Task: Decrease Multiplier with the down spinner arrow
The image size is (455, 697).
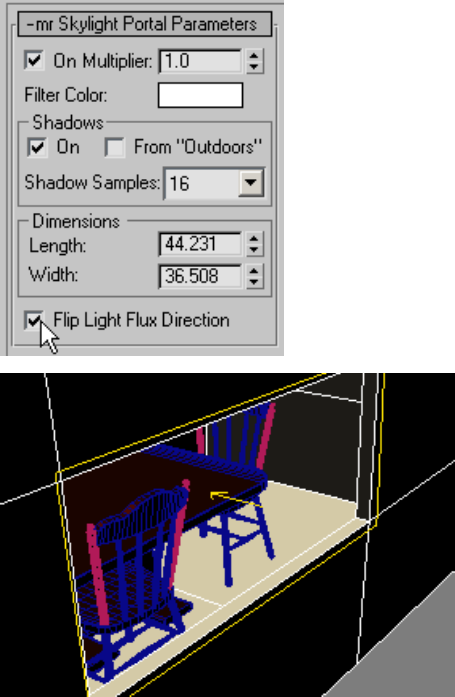Action: (254, 67)
